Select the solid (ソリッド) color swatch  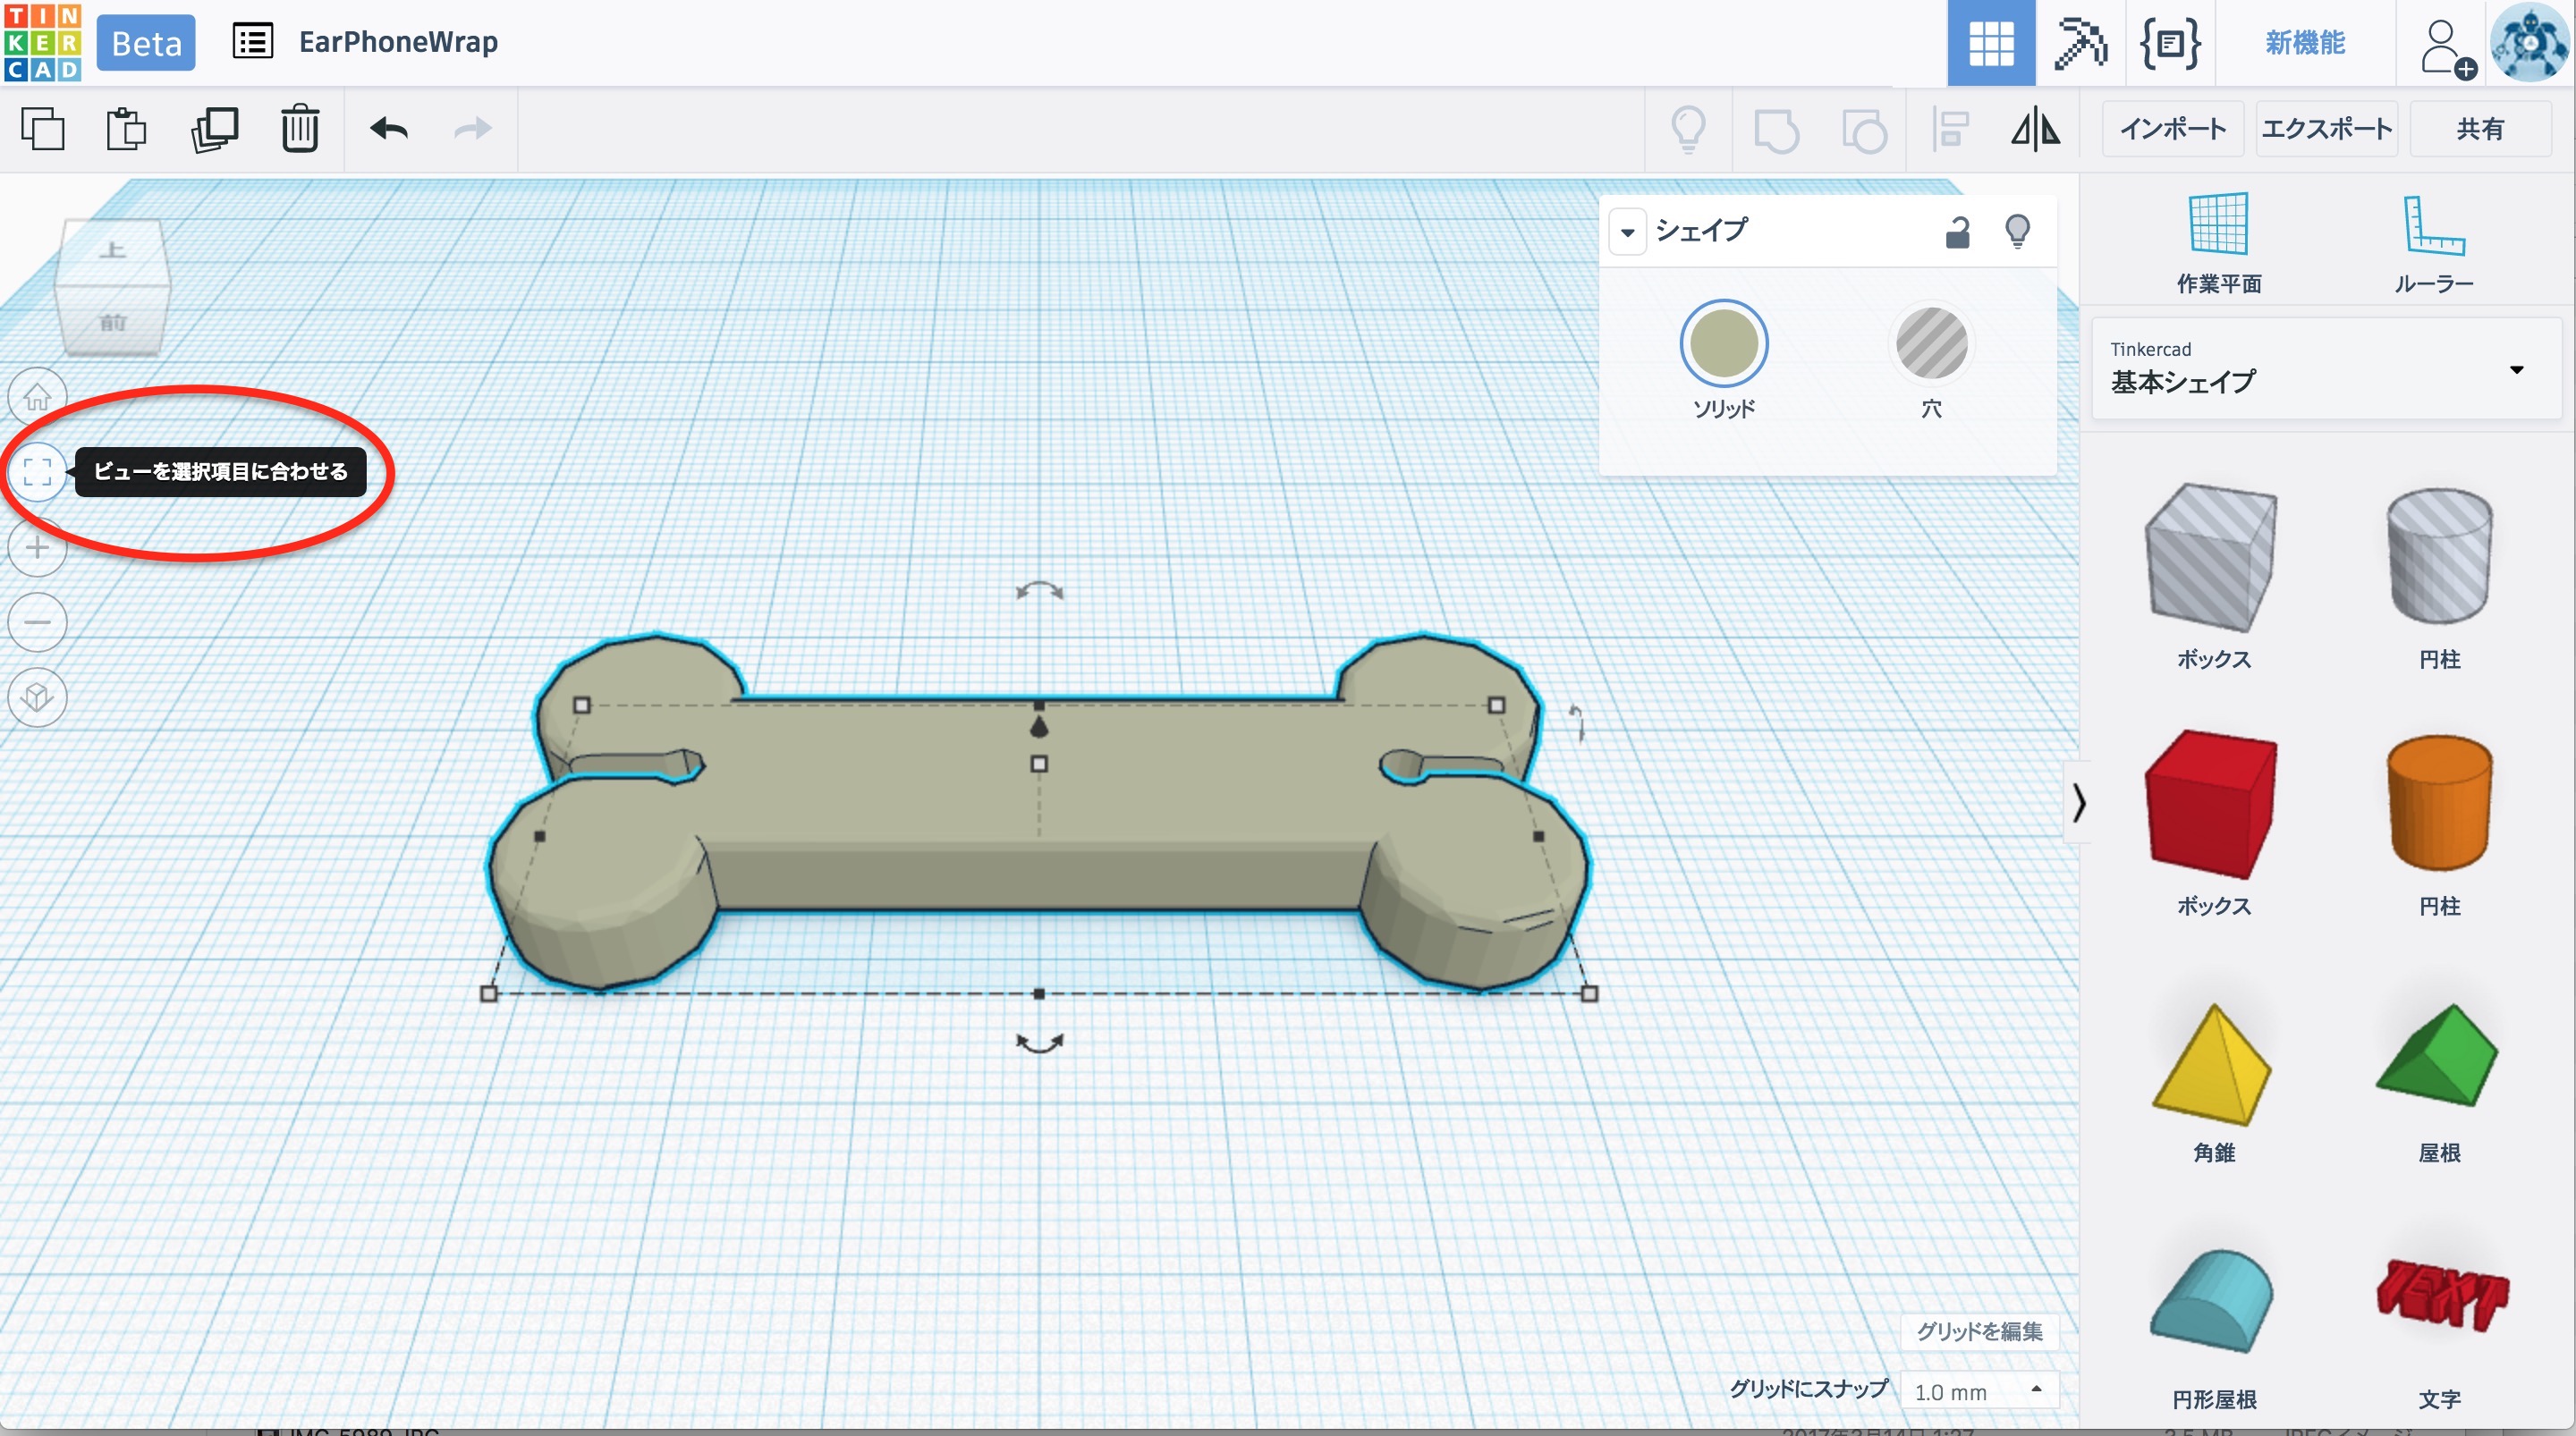click(x=1723, y=344)
